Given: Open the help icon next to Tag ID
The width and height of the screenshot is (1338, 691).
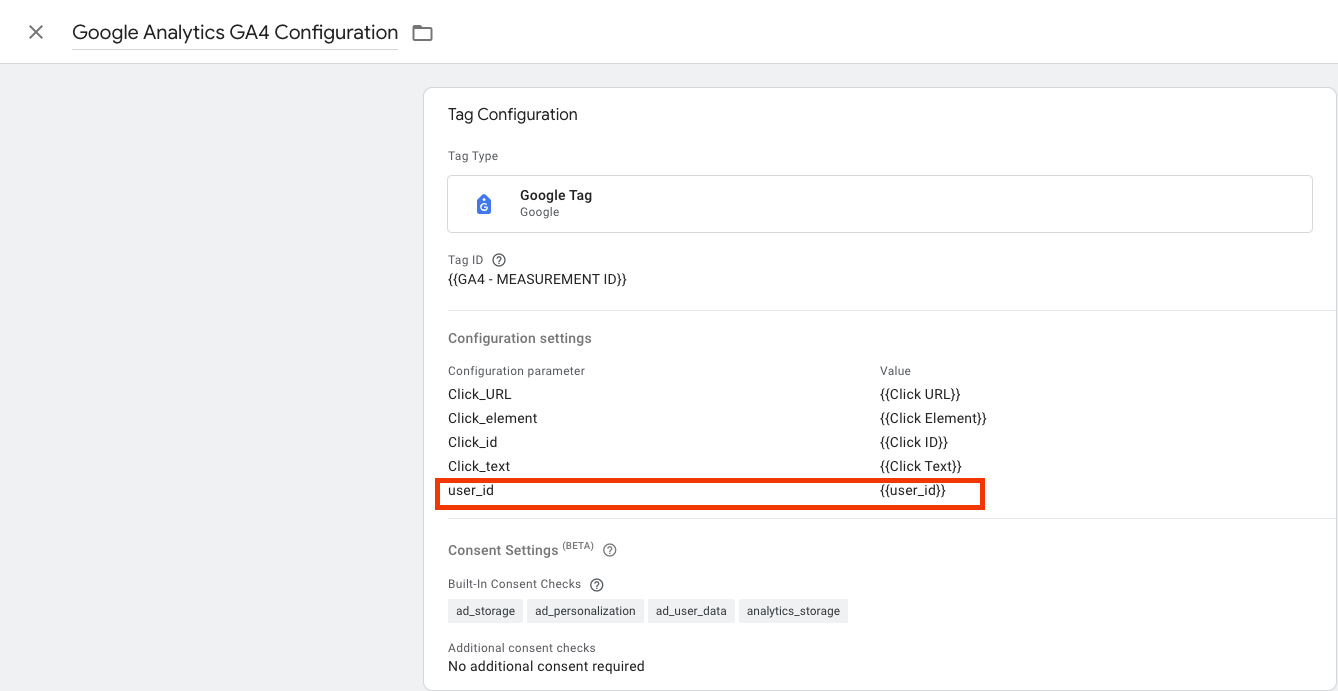Looking at the screenshot, I should pyautogui.click(x=499, y=260).
